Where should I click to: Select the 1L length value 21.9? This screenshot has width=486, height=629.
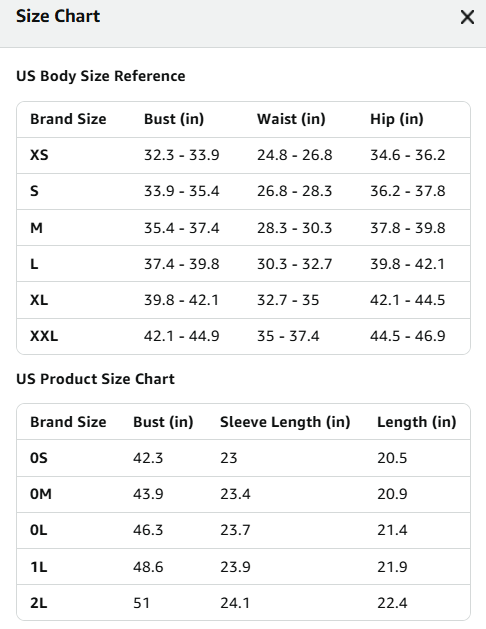[x=392, y=567]
